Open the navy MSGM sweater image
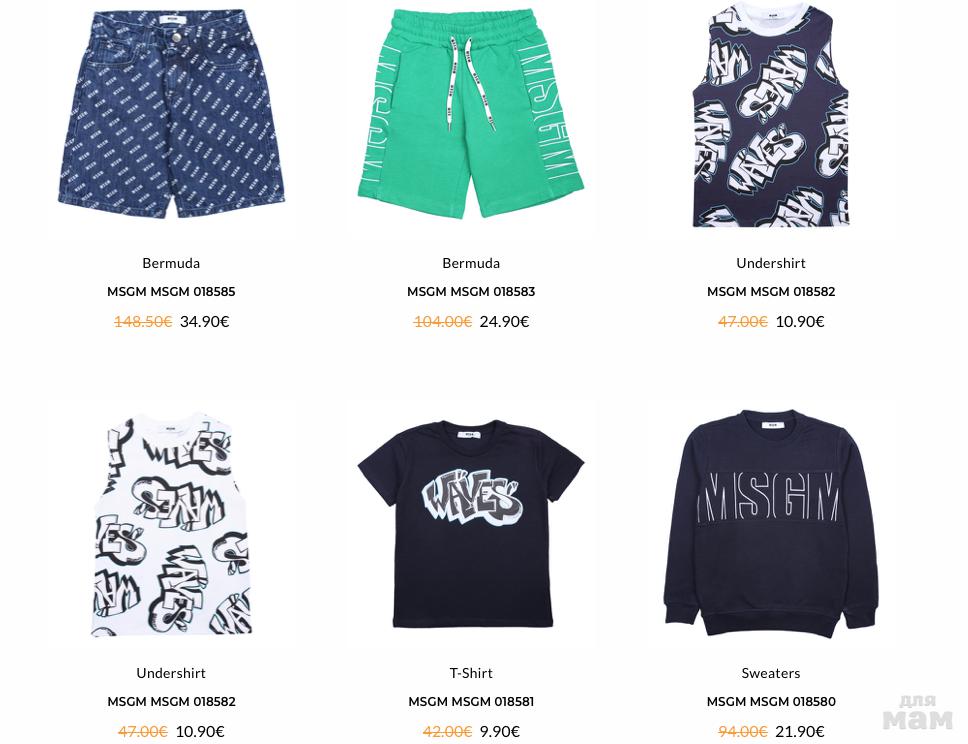 click(x=770, y=523)
